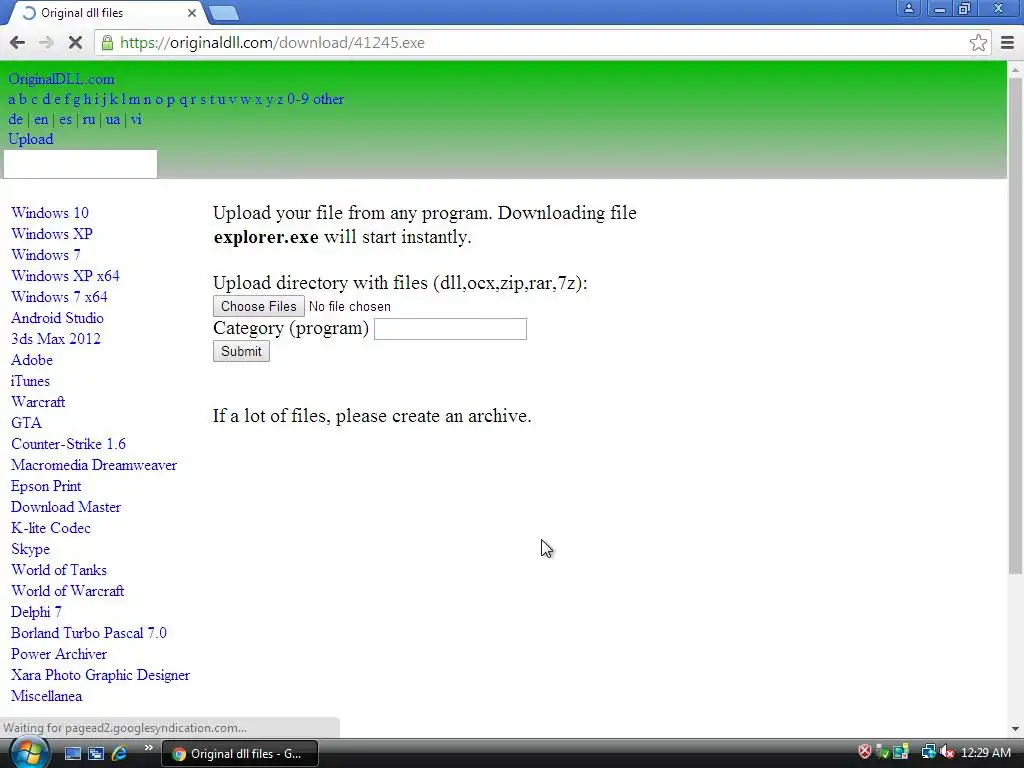Stop loading the page with the X button
The width and height of the screenshot is (1024, 768).
pyautogui.click(x=75, y=42)
